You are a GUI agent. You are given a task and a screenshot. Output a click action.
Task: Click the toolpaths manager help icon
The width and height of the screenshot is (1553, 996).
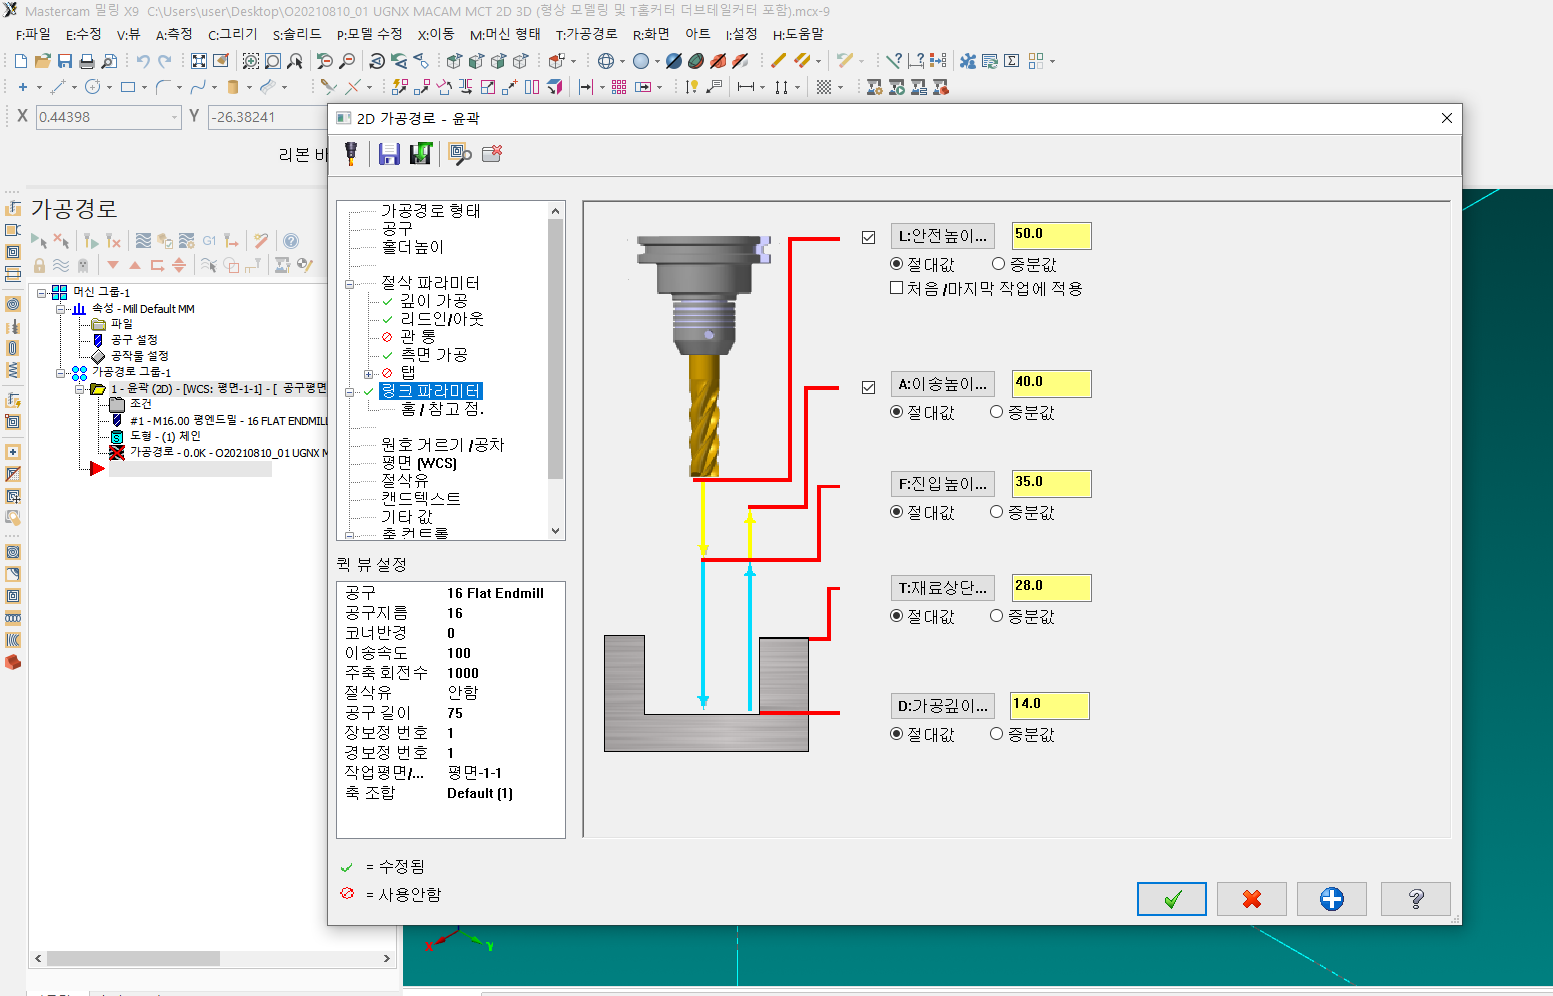click(291, 241)
